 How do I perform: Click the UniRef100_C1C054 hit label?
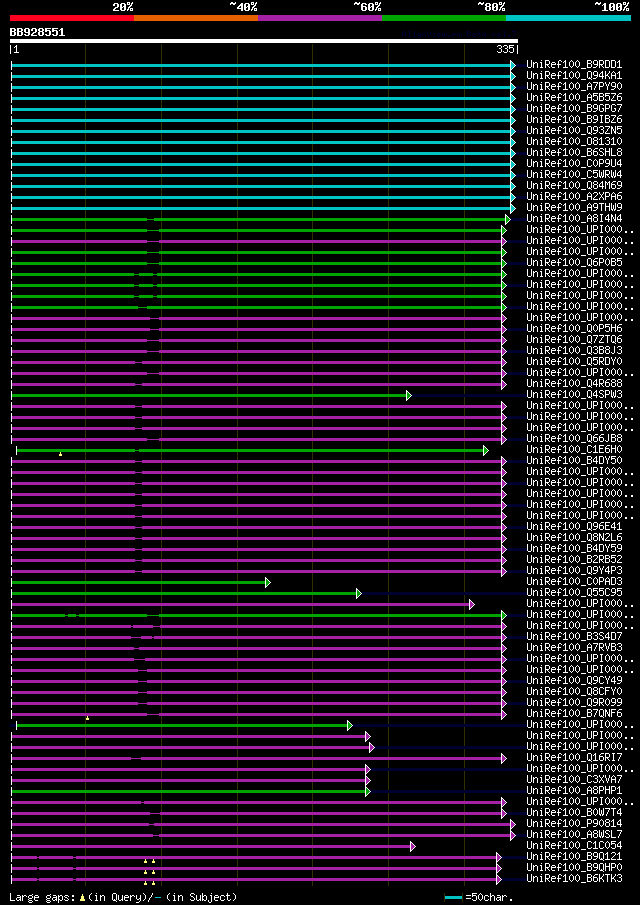click(x=574, y=846)
